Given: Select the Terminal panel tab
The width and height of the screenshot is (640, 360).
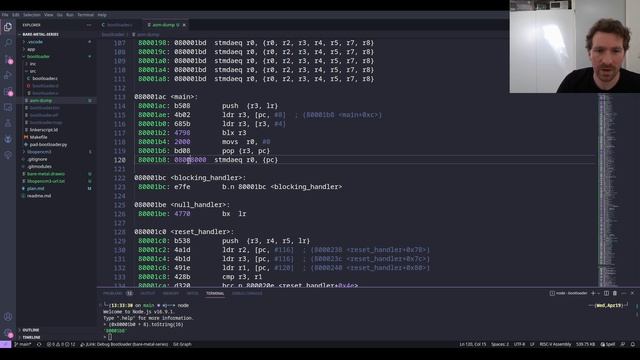Looking at the screenshot, I should (x=215, y=293).
